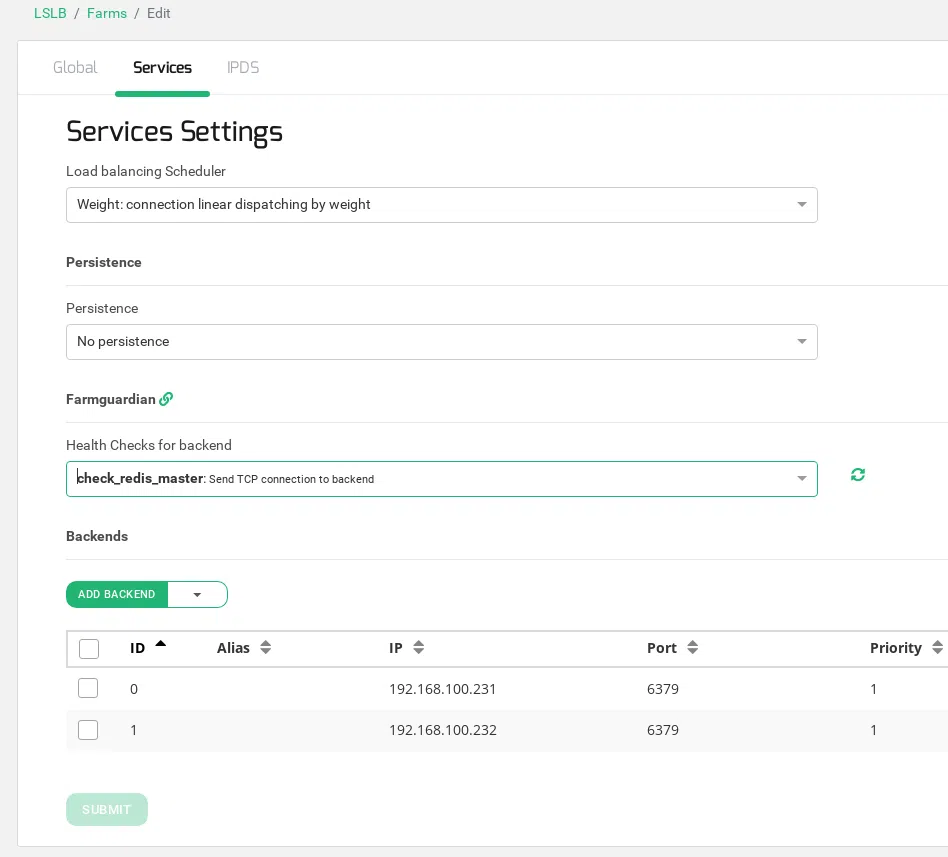Switch to the Global tab
948x857 pixels.
pyautogui.click(x=75, y=68)
